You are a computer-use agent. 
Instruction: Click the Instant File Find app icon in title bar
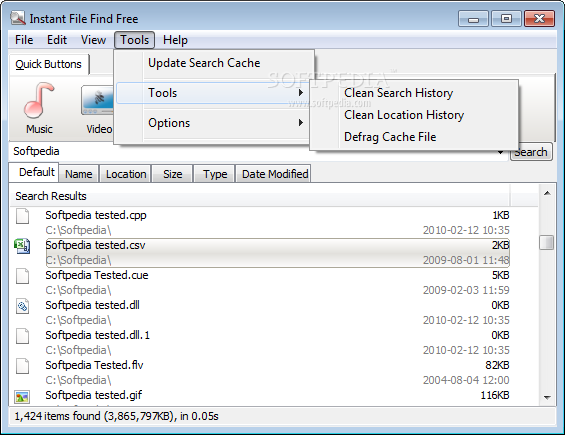coord(18,18)
